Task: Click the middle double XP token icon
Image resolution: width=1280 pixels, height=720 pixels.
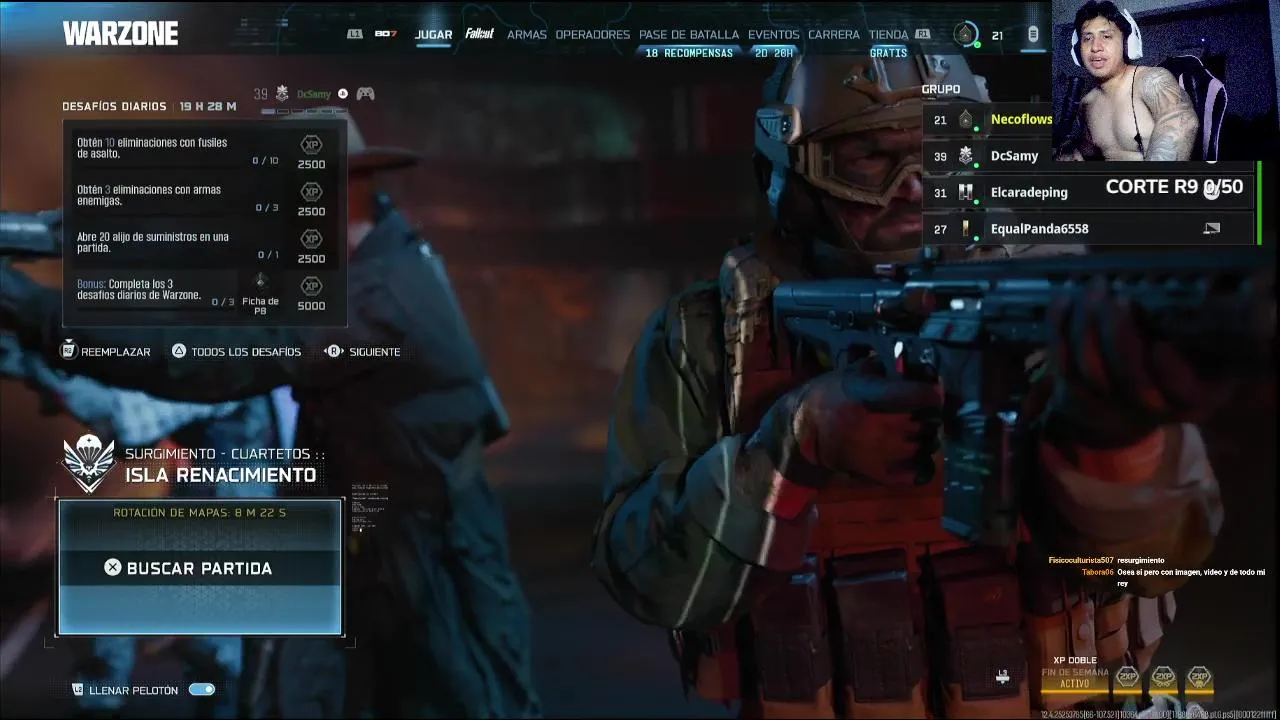Action: click(x=1163, y=678)
